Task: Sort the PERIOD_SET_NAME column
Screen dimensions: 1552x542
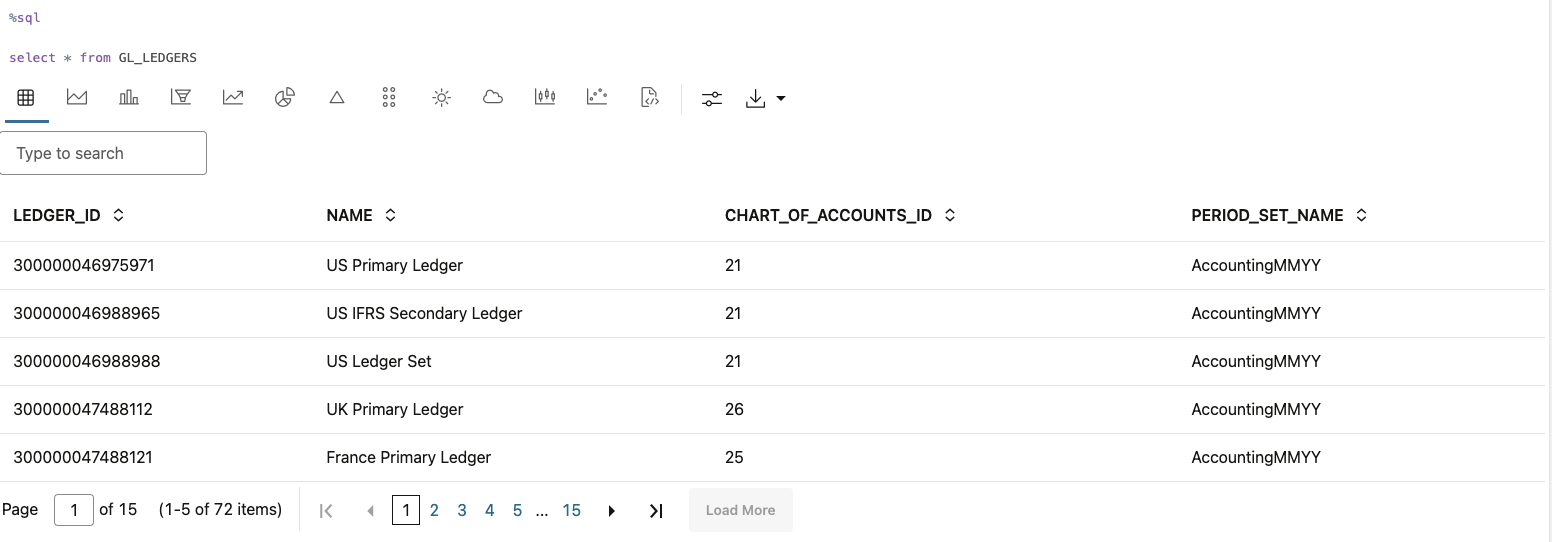Action: 1361,215
